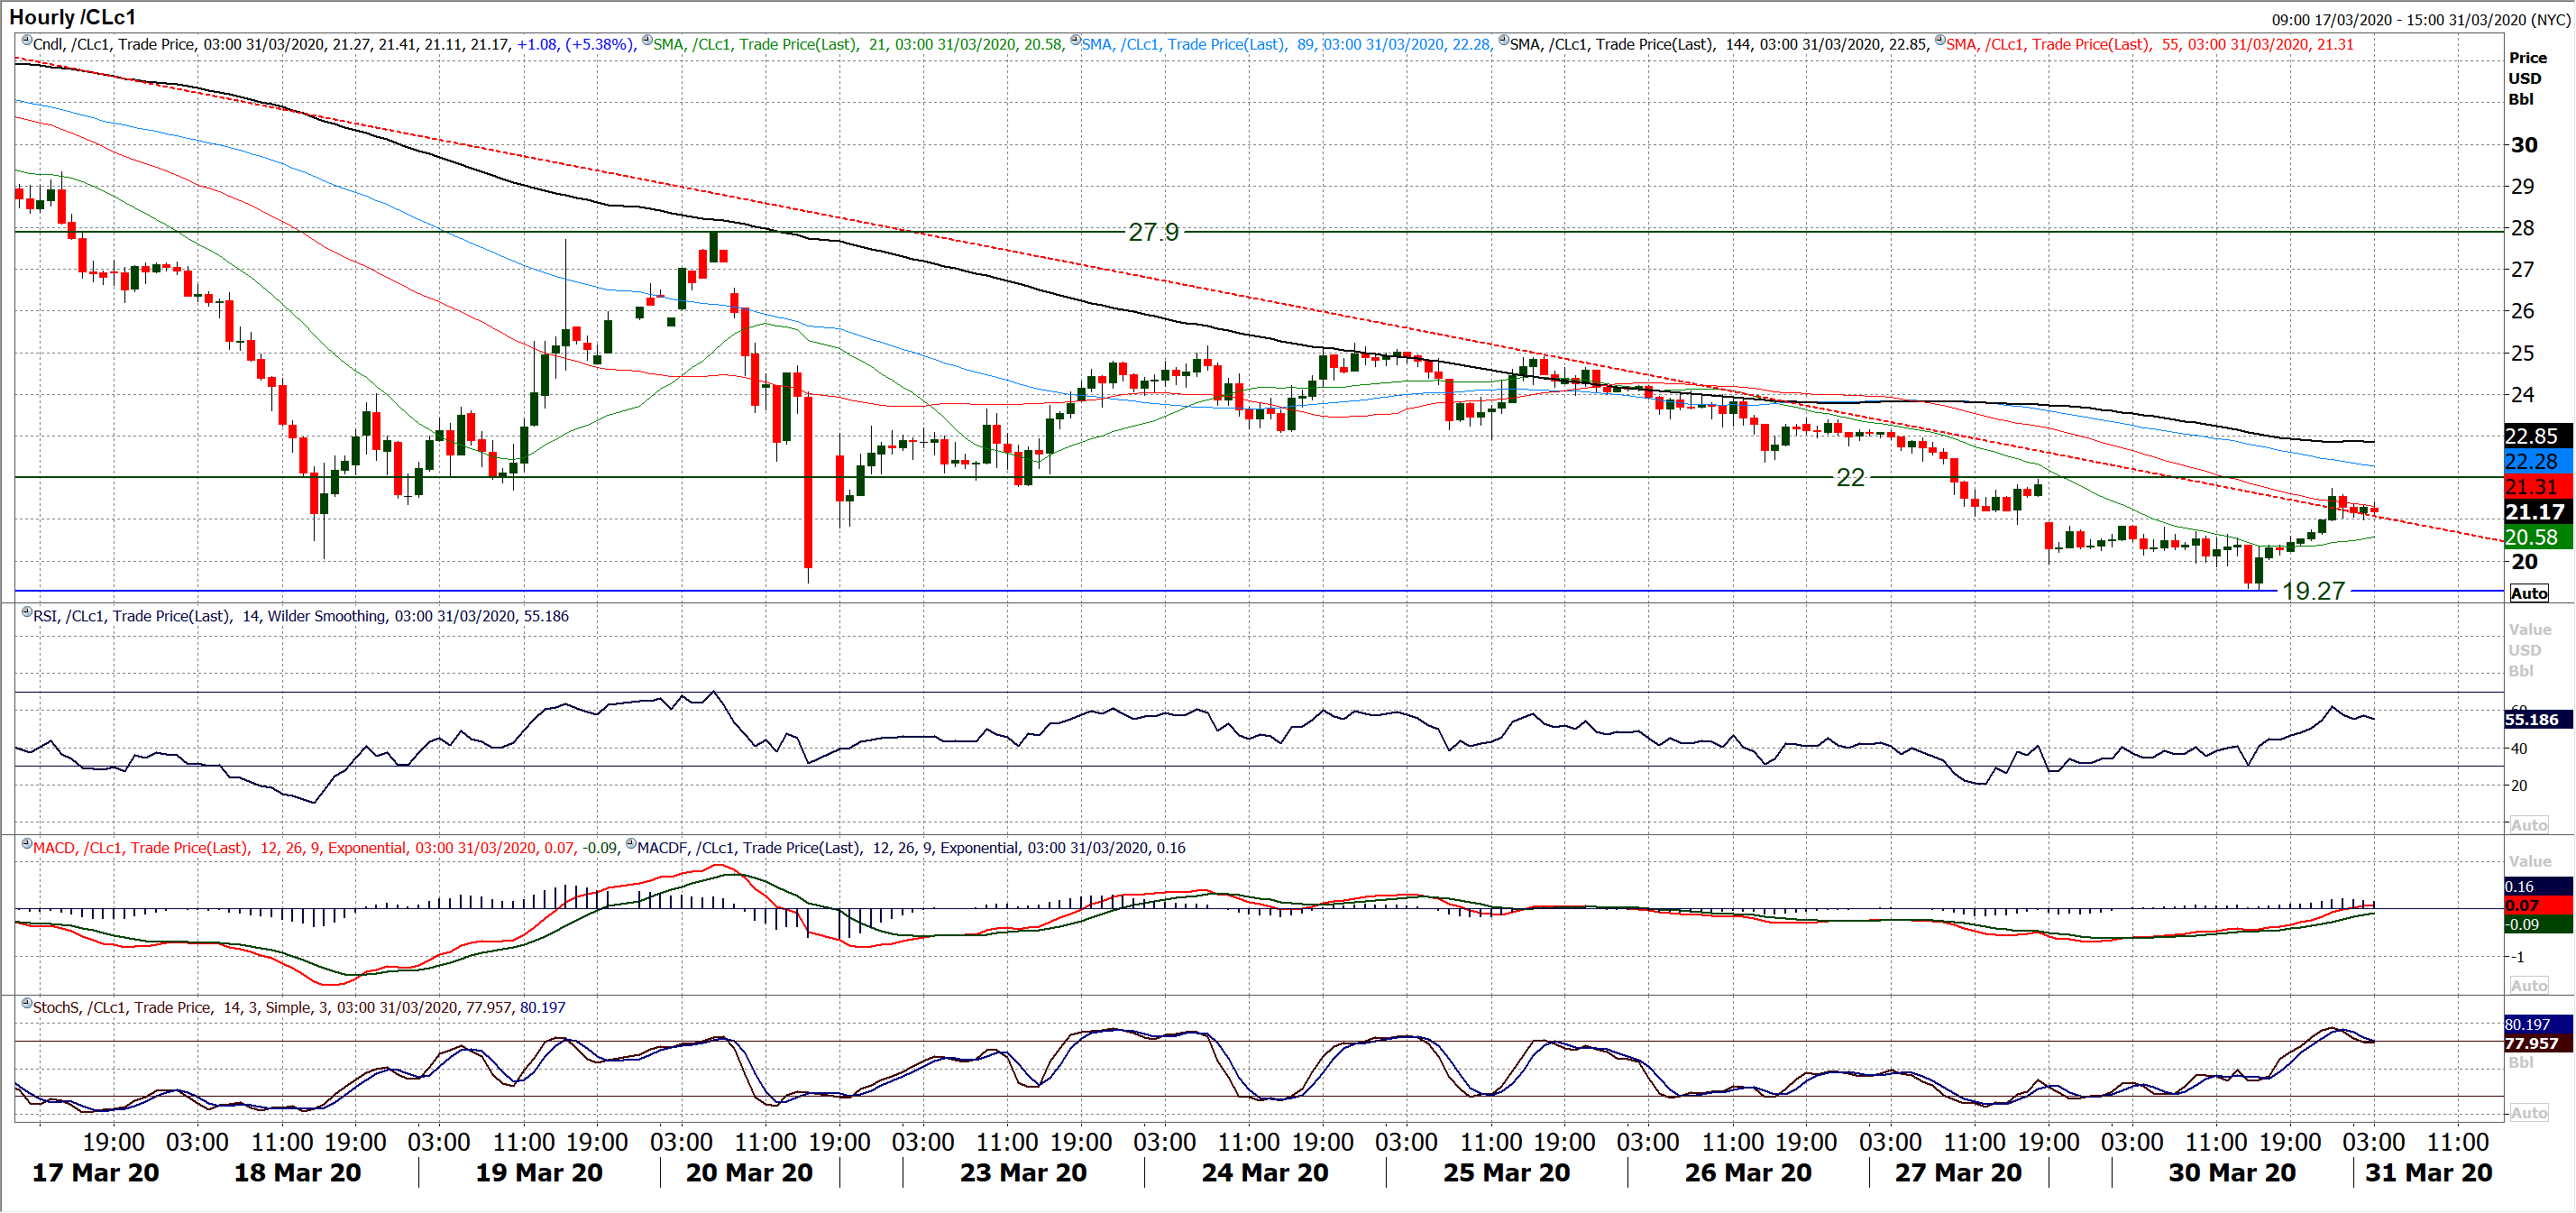Select the red MACD 12, 26, 9 legend text
This screenshot has height=1213, width=2576.
click(325, 848)
